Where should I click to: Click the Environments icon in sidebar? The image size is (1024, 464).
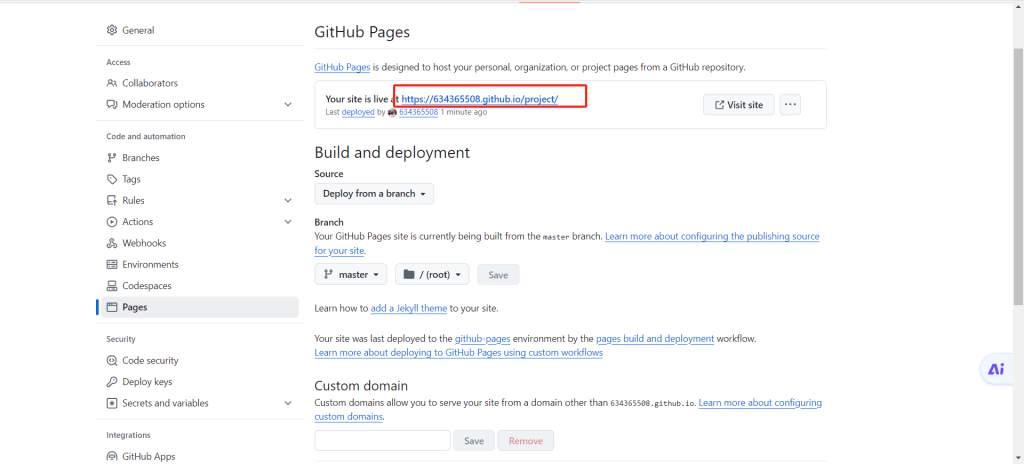tap(113, 265)
